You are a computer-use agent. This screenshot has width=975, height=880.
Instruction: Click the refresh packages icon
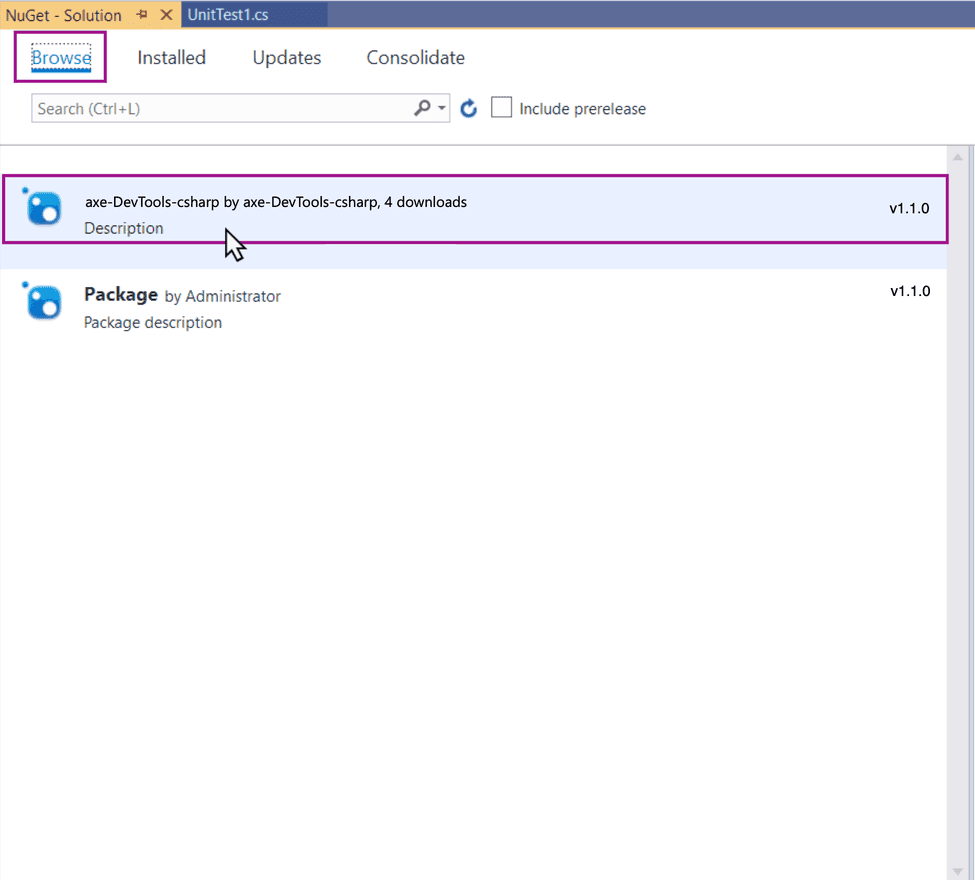(468, 107)
